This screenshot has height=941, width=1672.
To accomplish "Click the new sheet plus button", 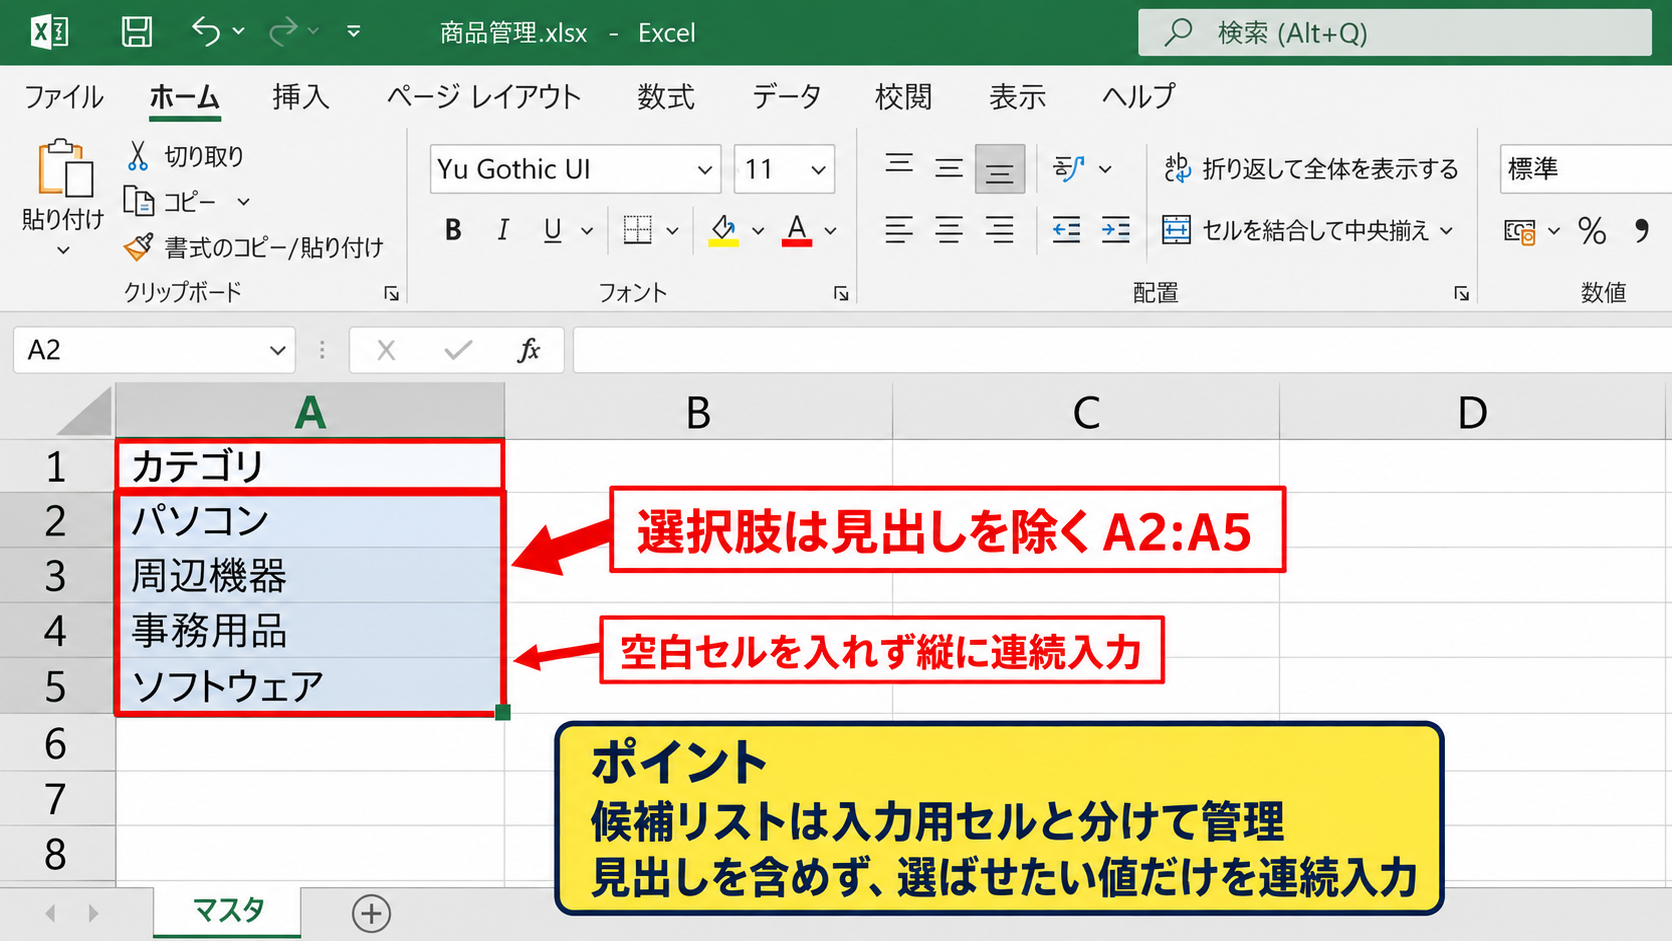I will coord(371,913).
